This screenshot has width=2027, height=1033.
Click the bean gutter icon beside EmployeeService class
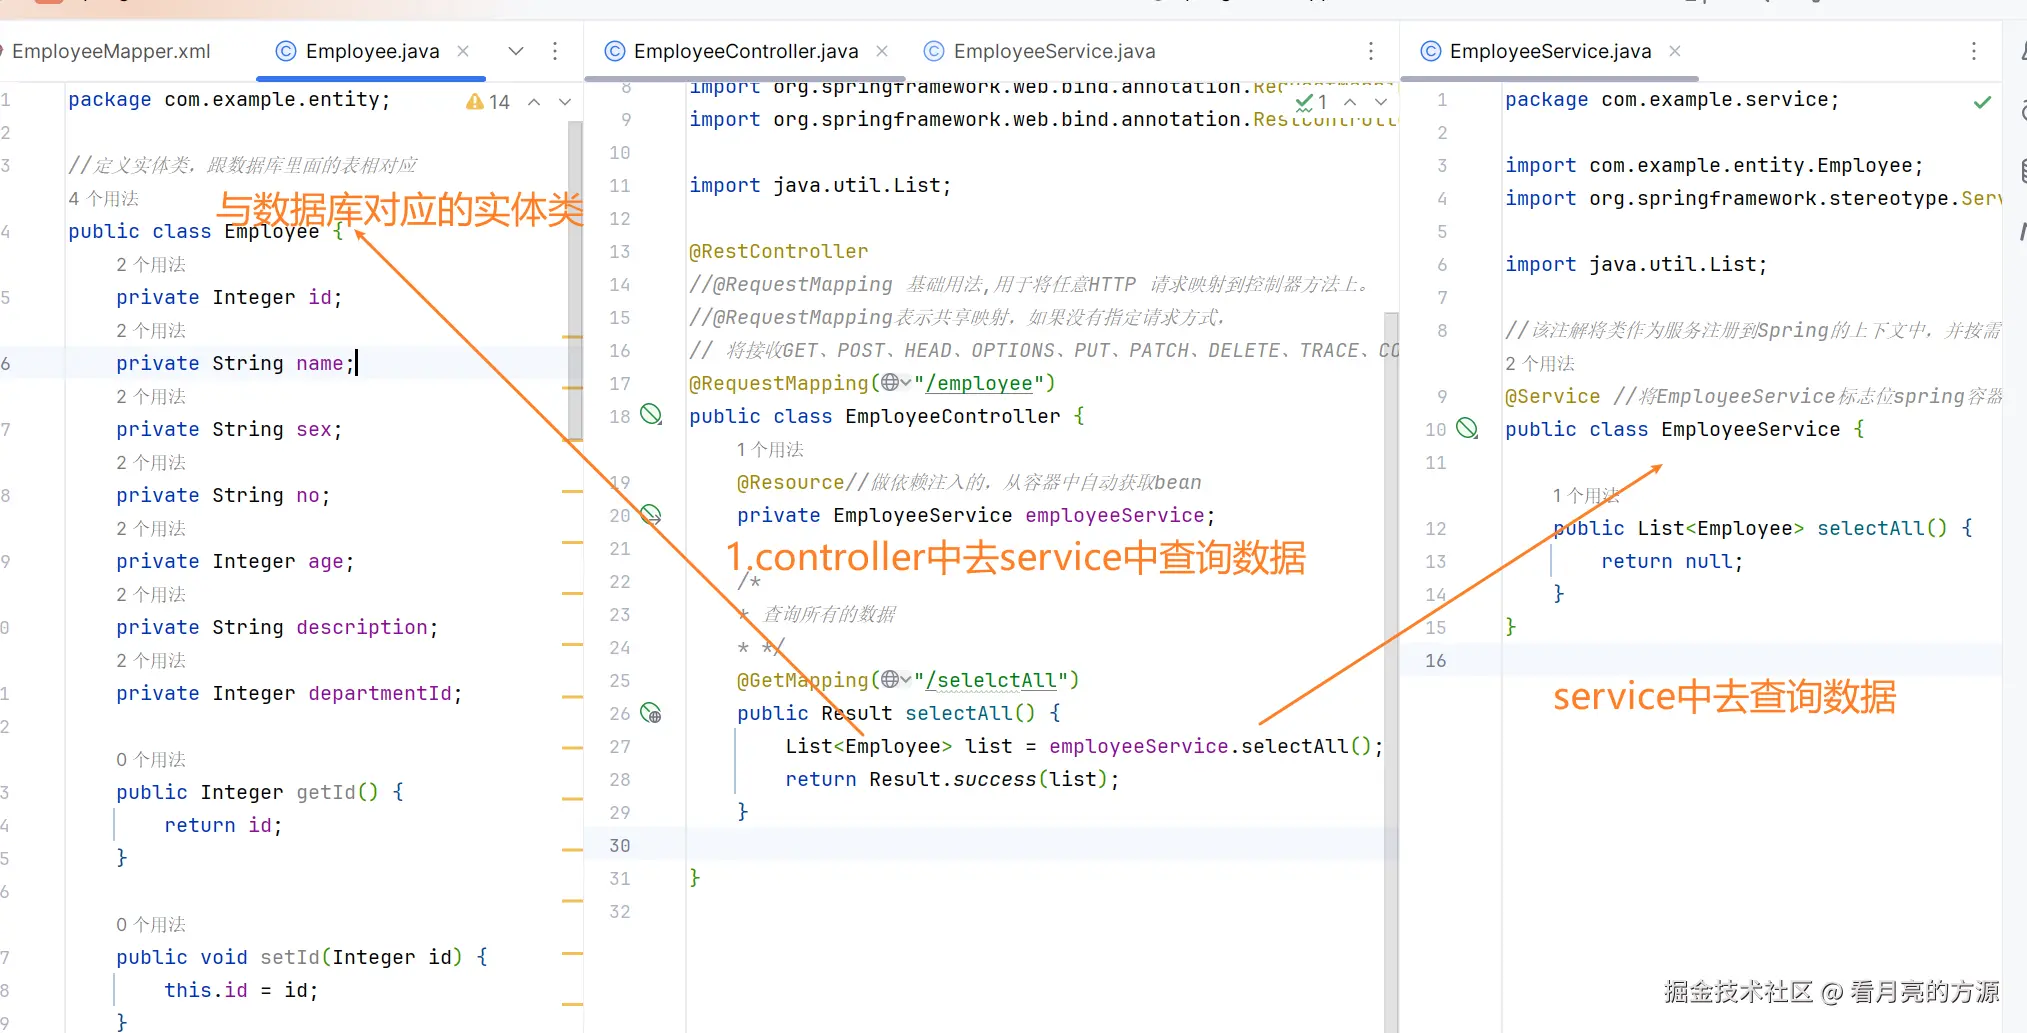(x=1467, y=428)
